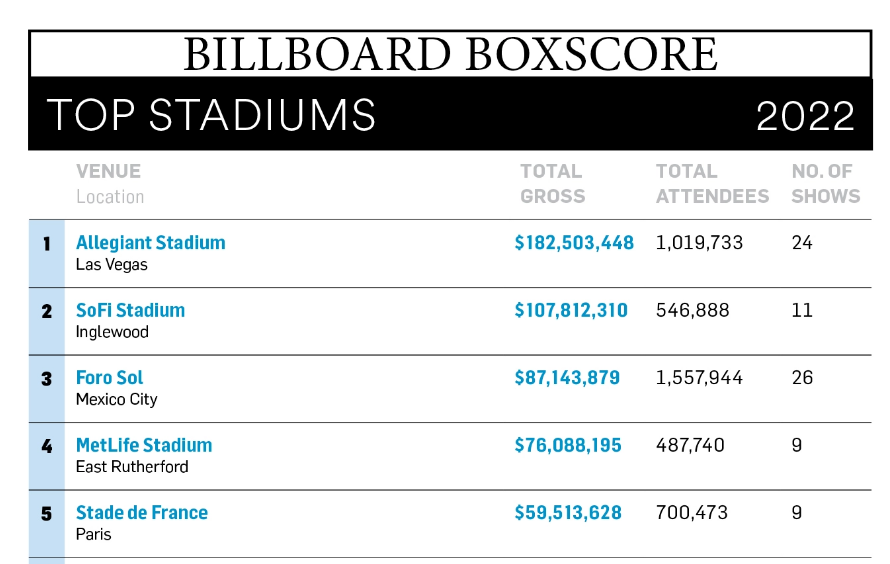
Task: Click the Total Attendees column header
Action: [712, 184]
